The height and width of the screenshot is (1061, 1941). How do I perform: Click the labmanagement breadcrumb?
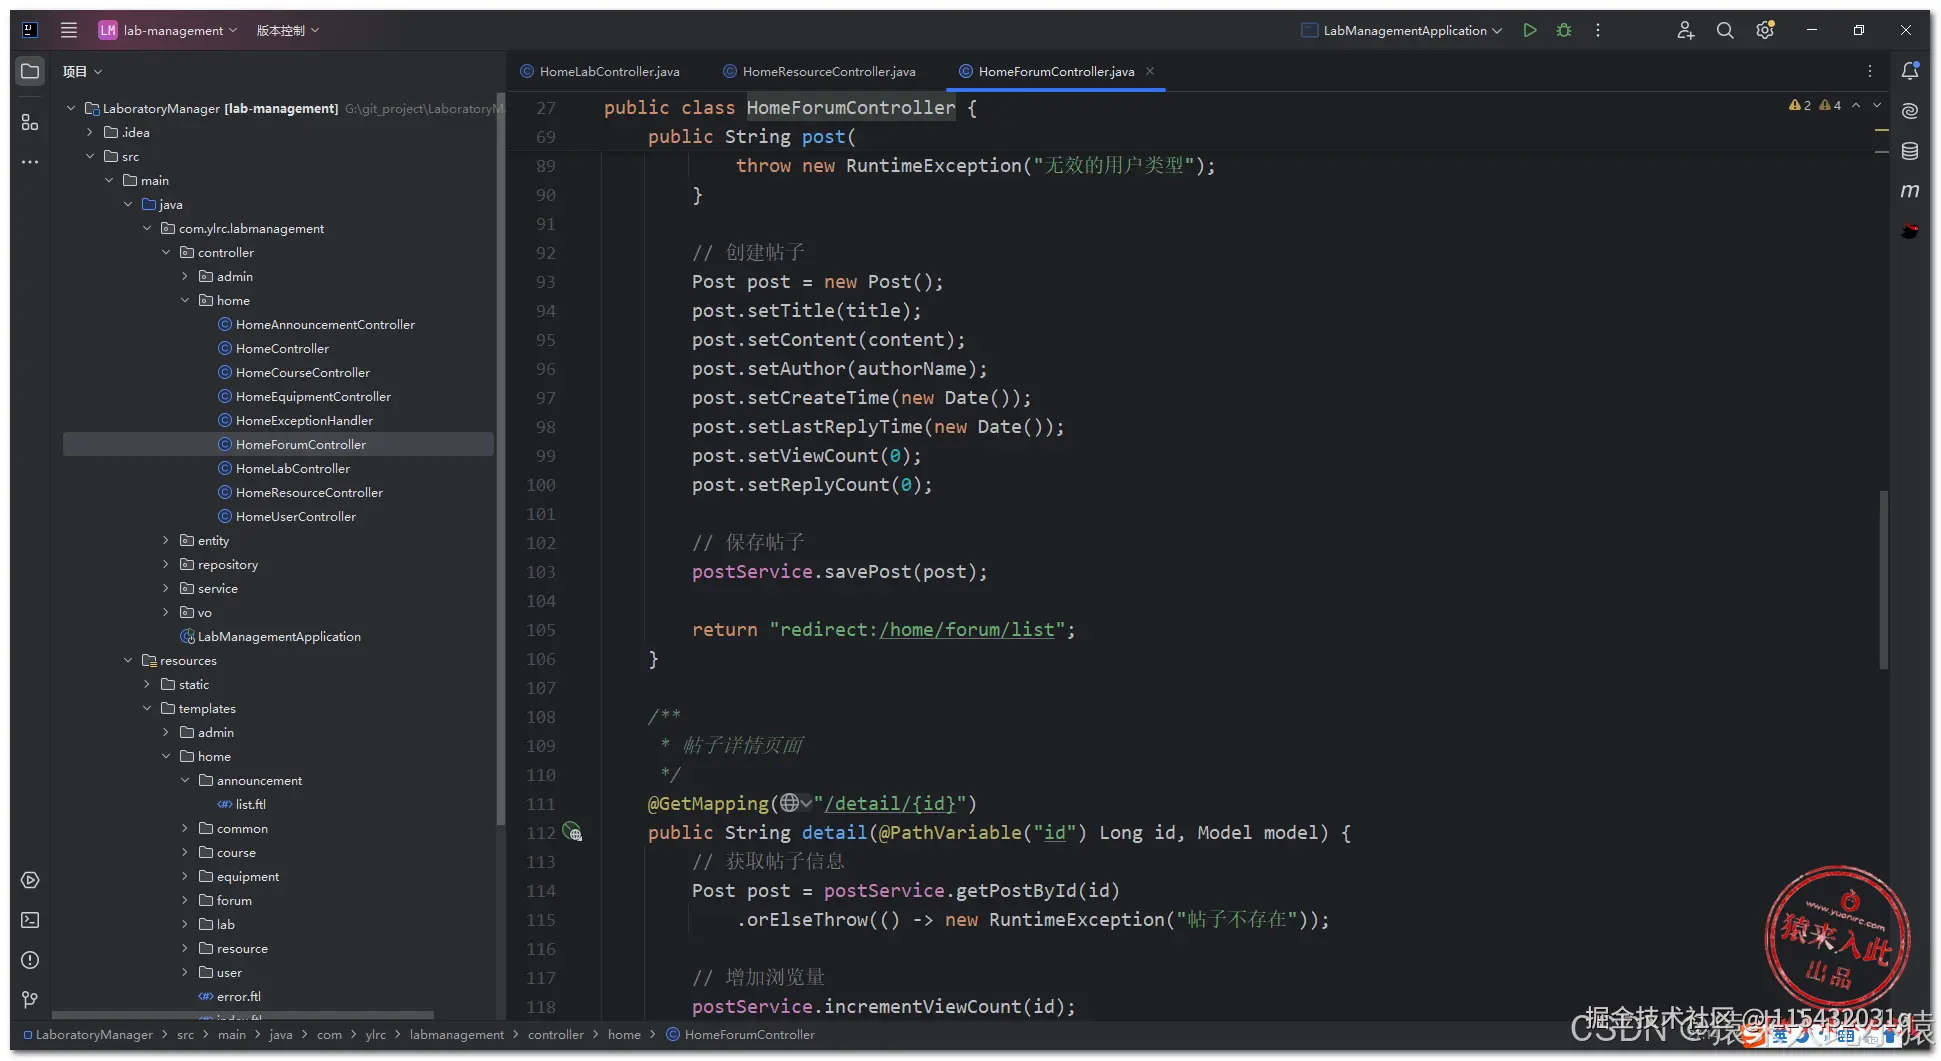tap(456, 1034)
